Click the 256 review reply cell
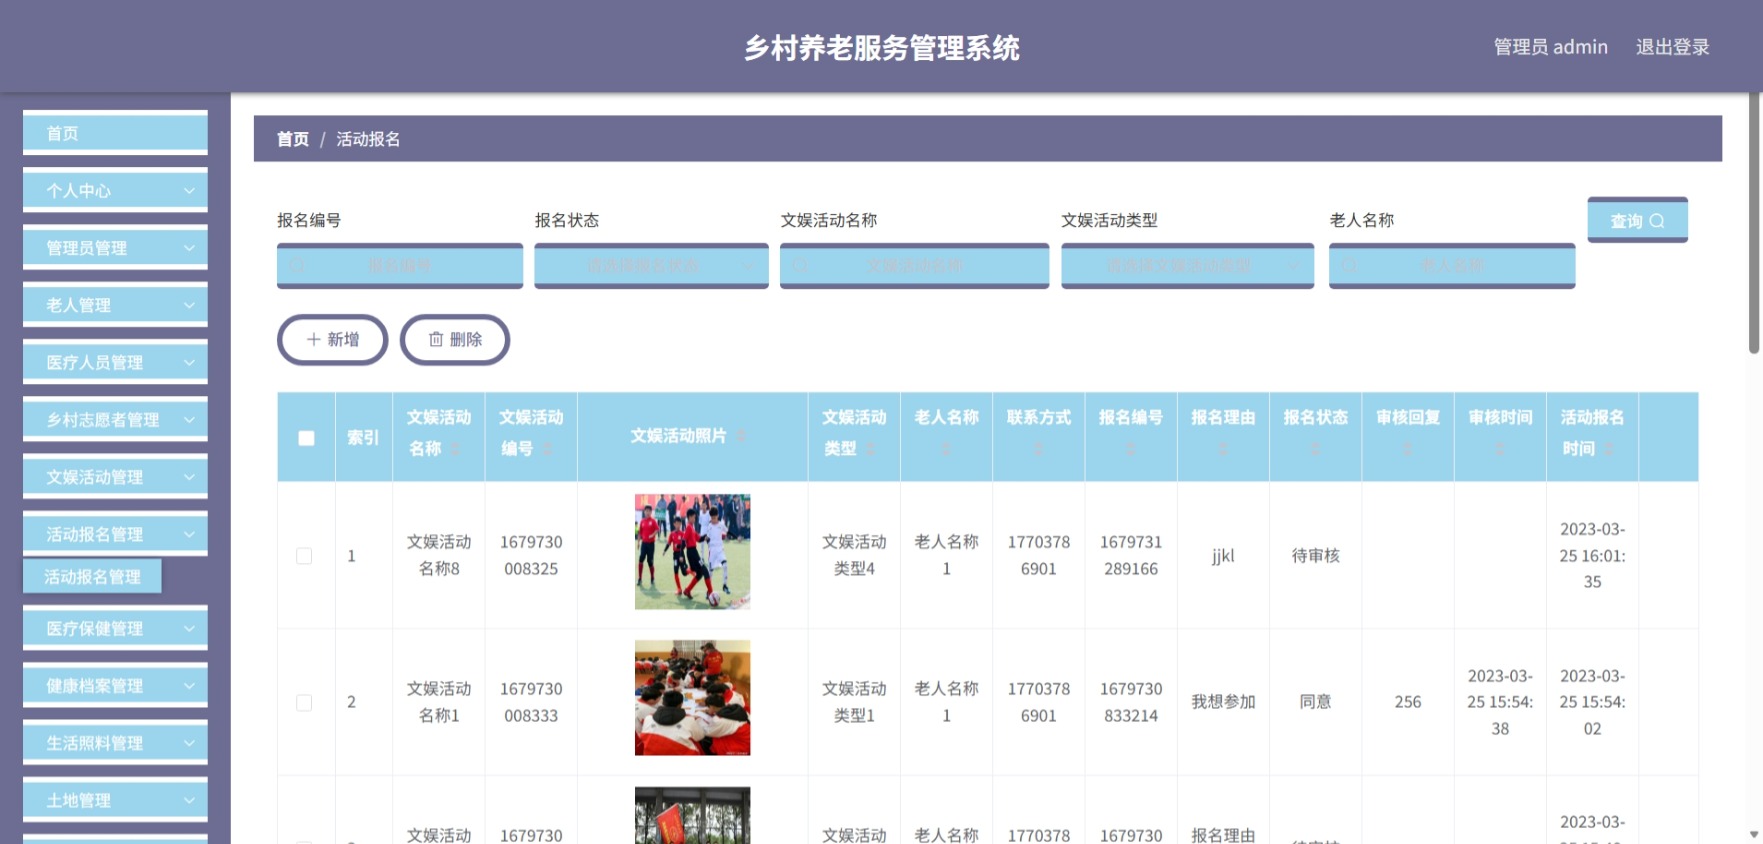Image resolution: width=1763 pixels, height=844 pixels. pos(1408,702)
